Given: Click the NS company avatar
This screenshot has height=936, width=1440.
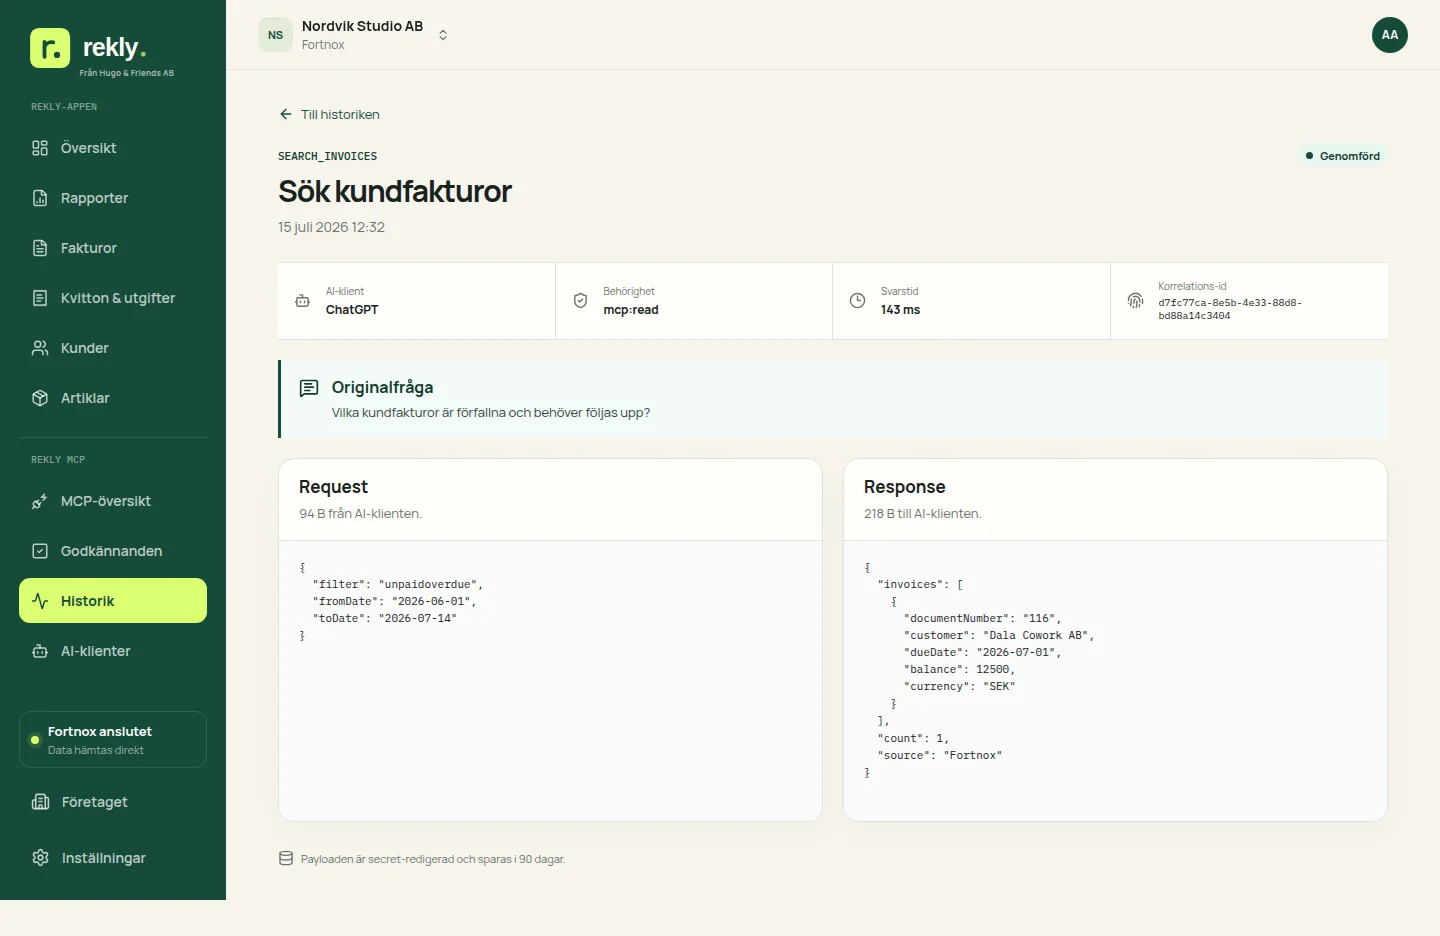Looking at the screenshot, I should pos(275,35).
